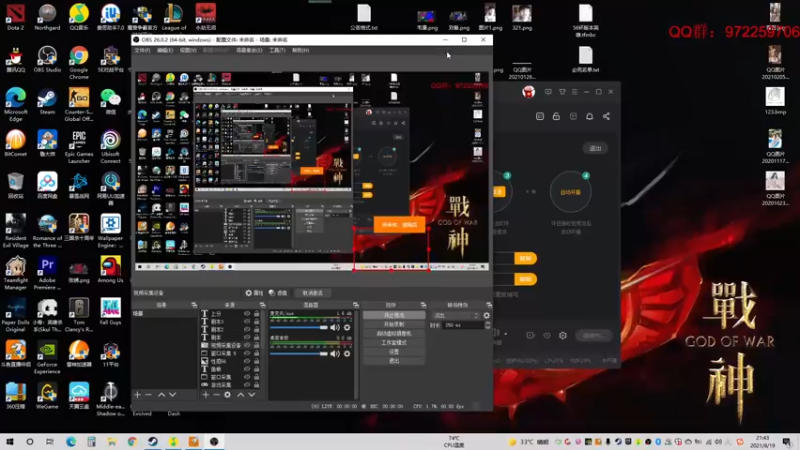Click the 开始录制 button
Screen dimensions: 800x450
tap(394, 324)
